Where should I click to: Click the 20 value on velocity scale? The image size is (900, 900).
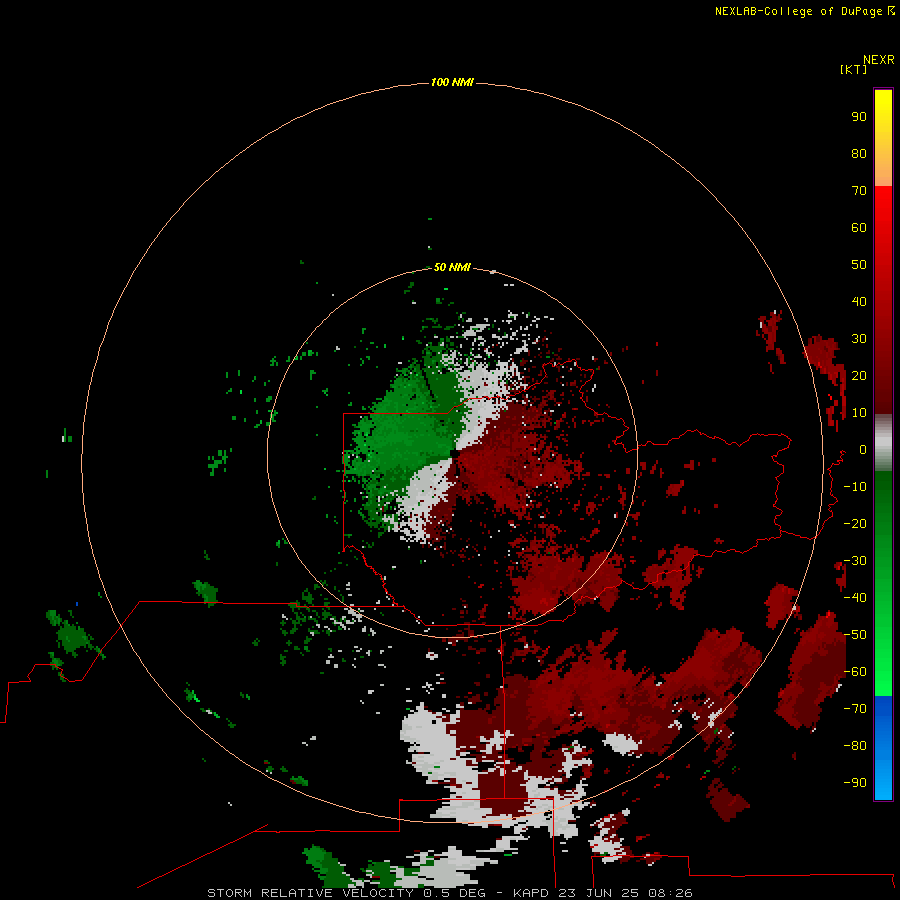859,375
